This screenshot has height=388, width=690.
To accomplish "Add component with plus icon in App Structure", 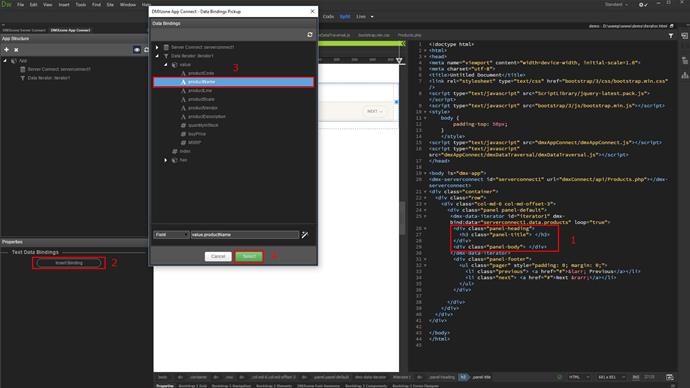I will [6, 50].
